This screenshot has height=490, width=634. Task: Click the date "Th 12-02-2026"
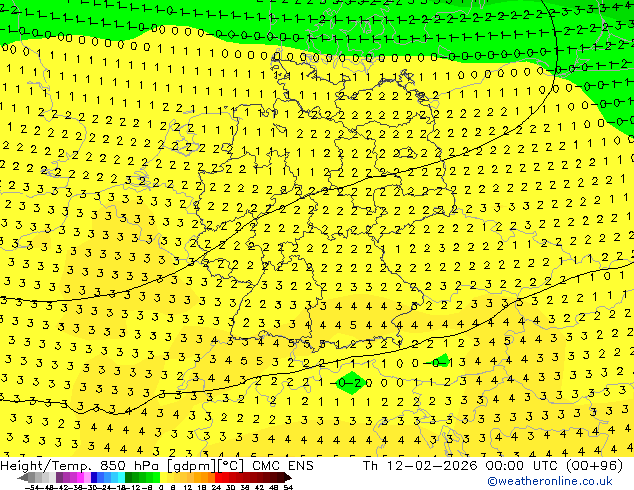(x=420, y=466)
